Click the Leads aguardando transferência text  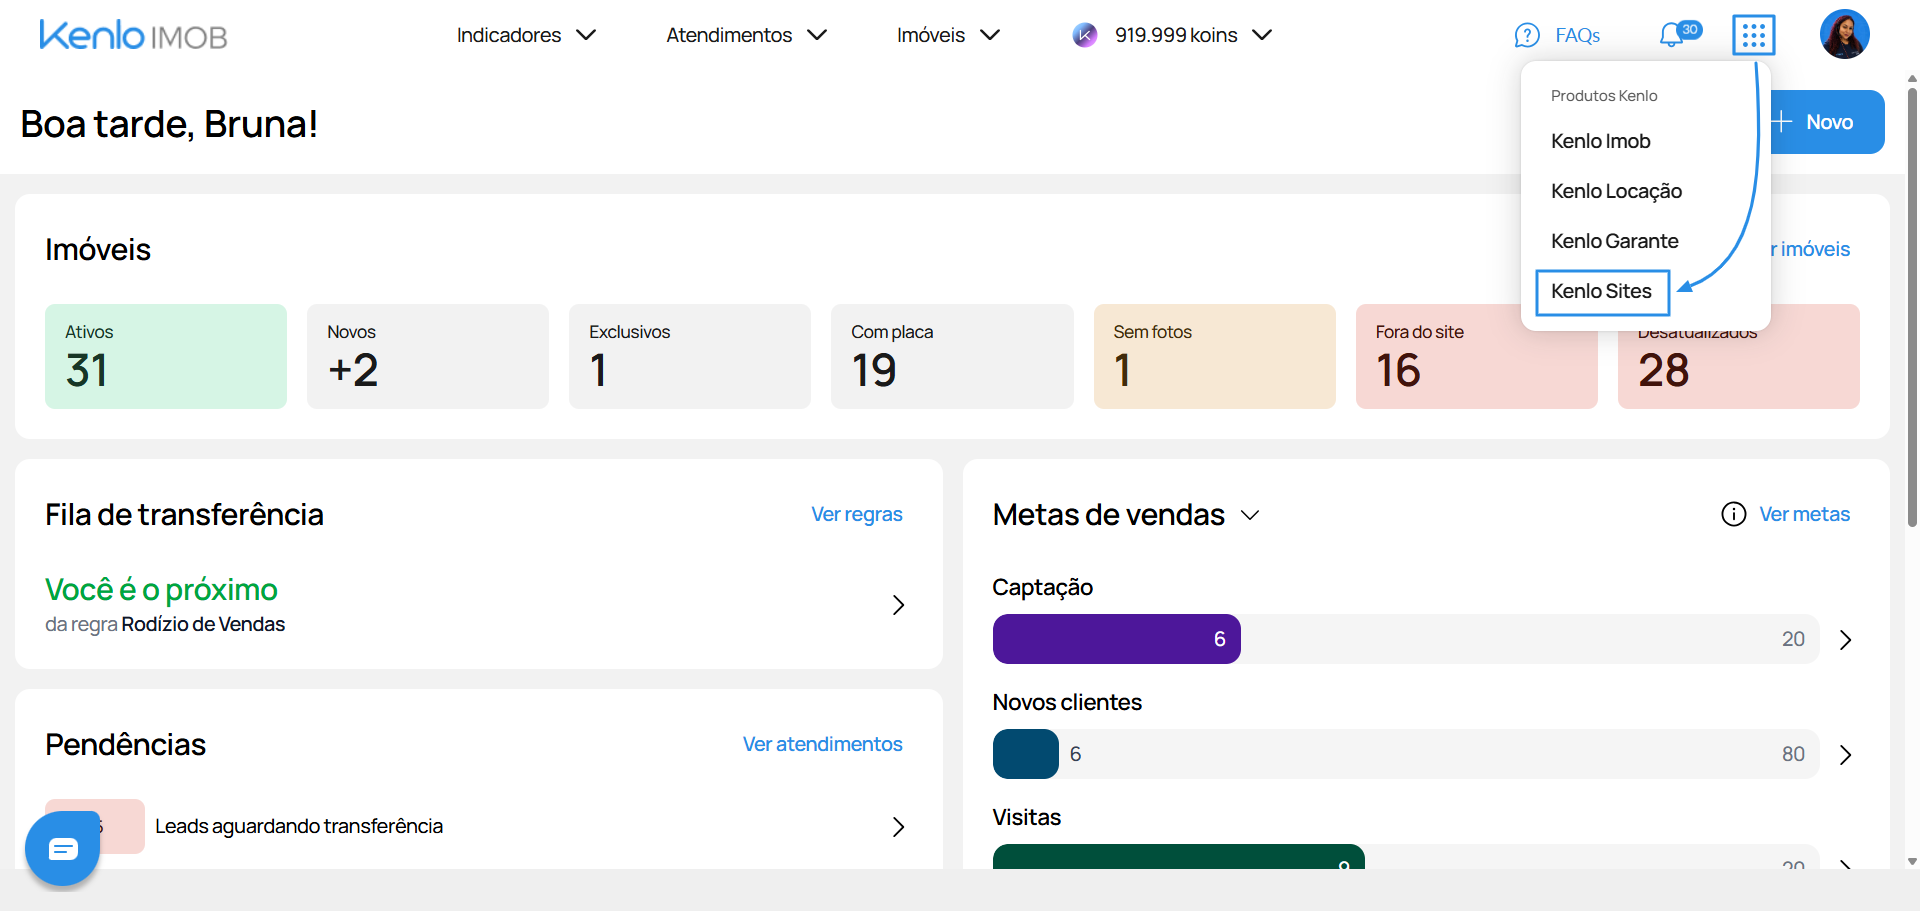click(298, 826)
